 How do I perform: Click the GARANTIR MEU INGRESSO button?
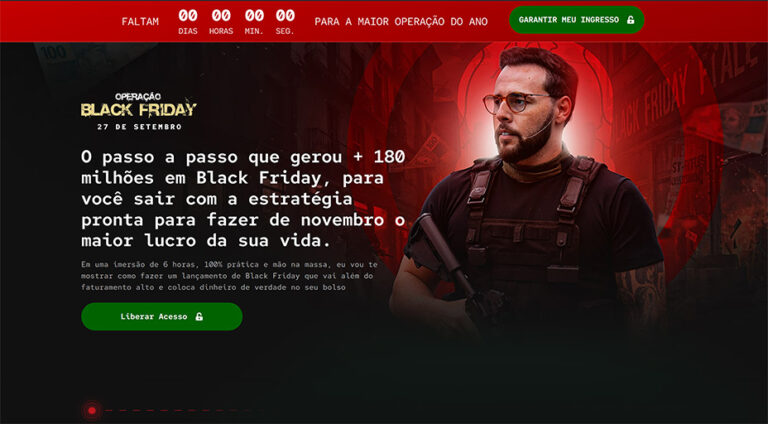tap(576, 20)
